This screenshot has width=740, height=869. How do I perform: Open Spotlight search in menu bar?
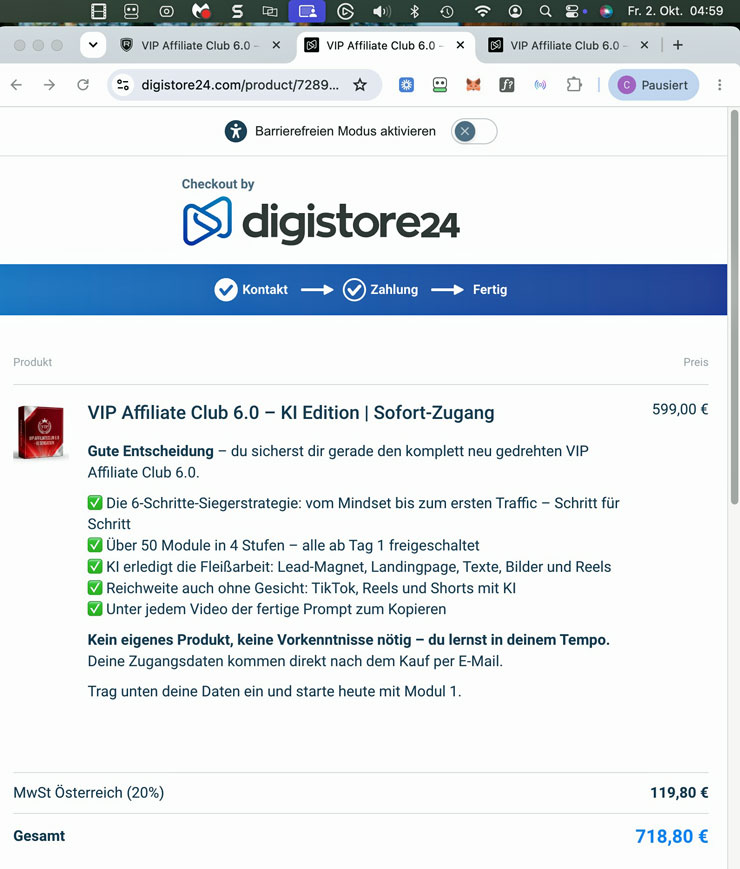(545, 11)
